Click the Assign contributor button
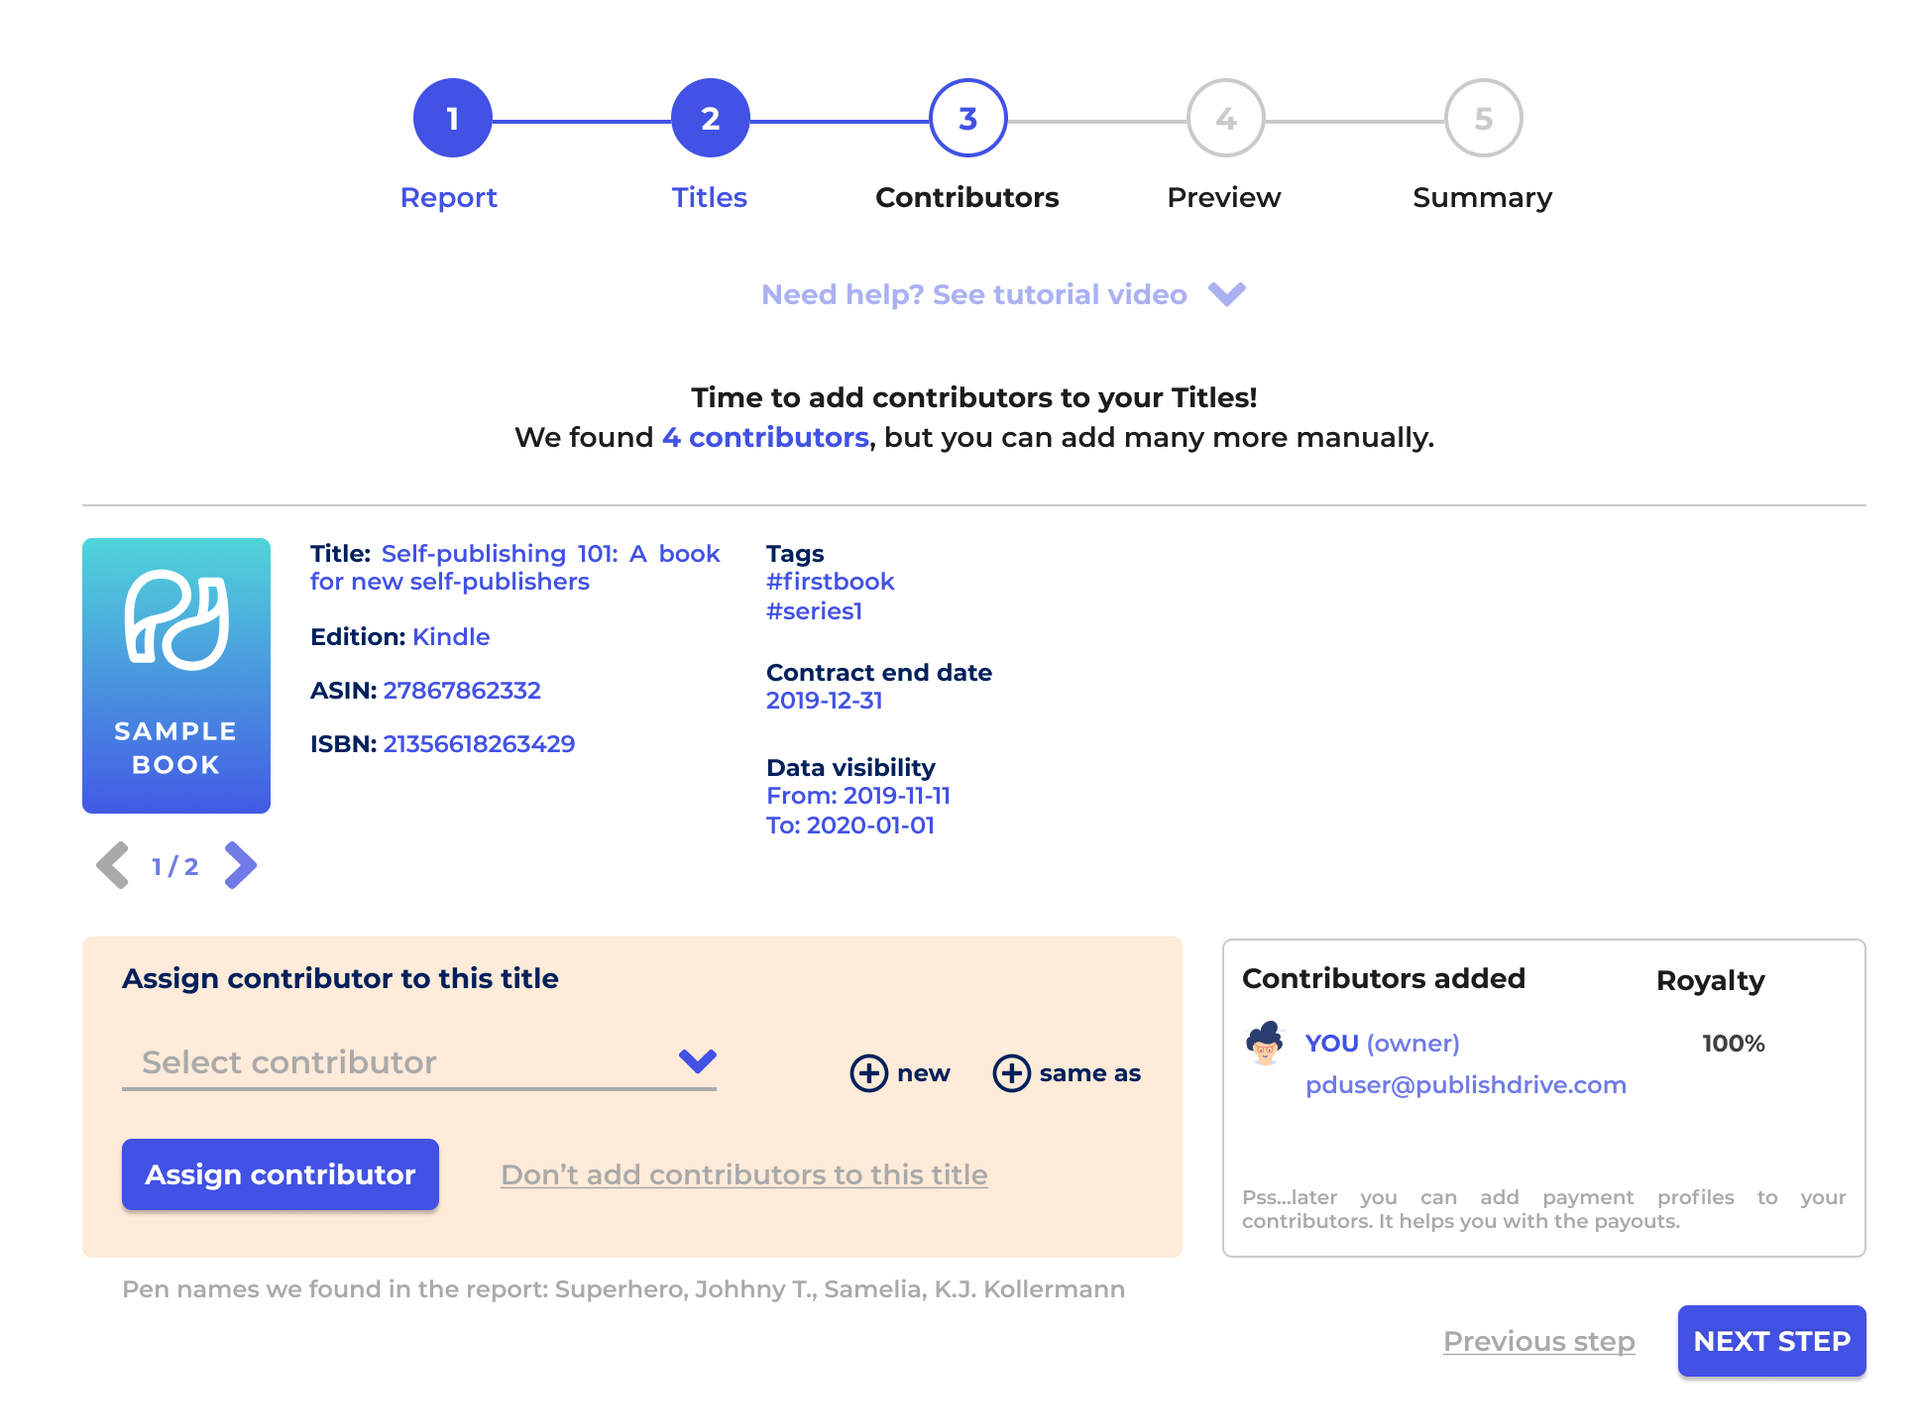Image resolution: width=1920 pixels, height=1428 pixels. (280, 1174)
